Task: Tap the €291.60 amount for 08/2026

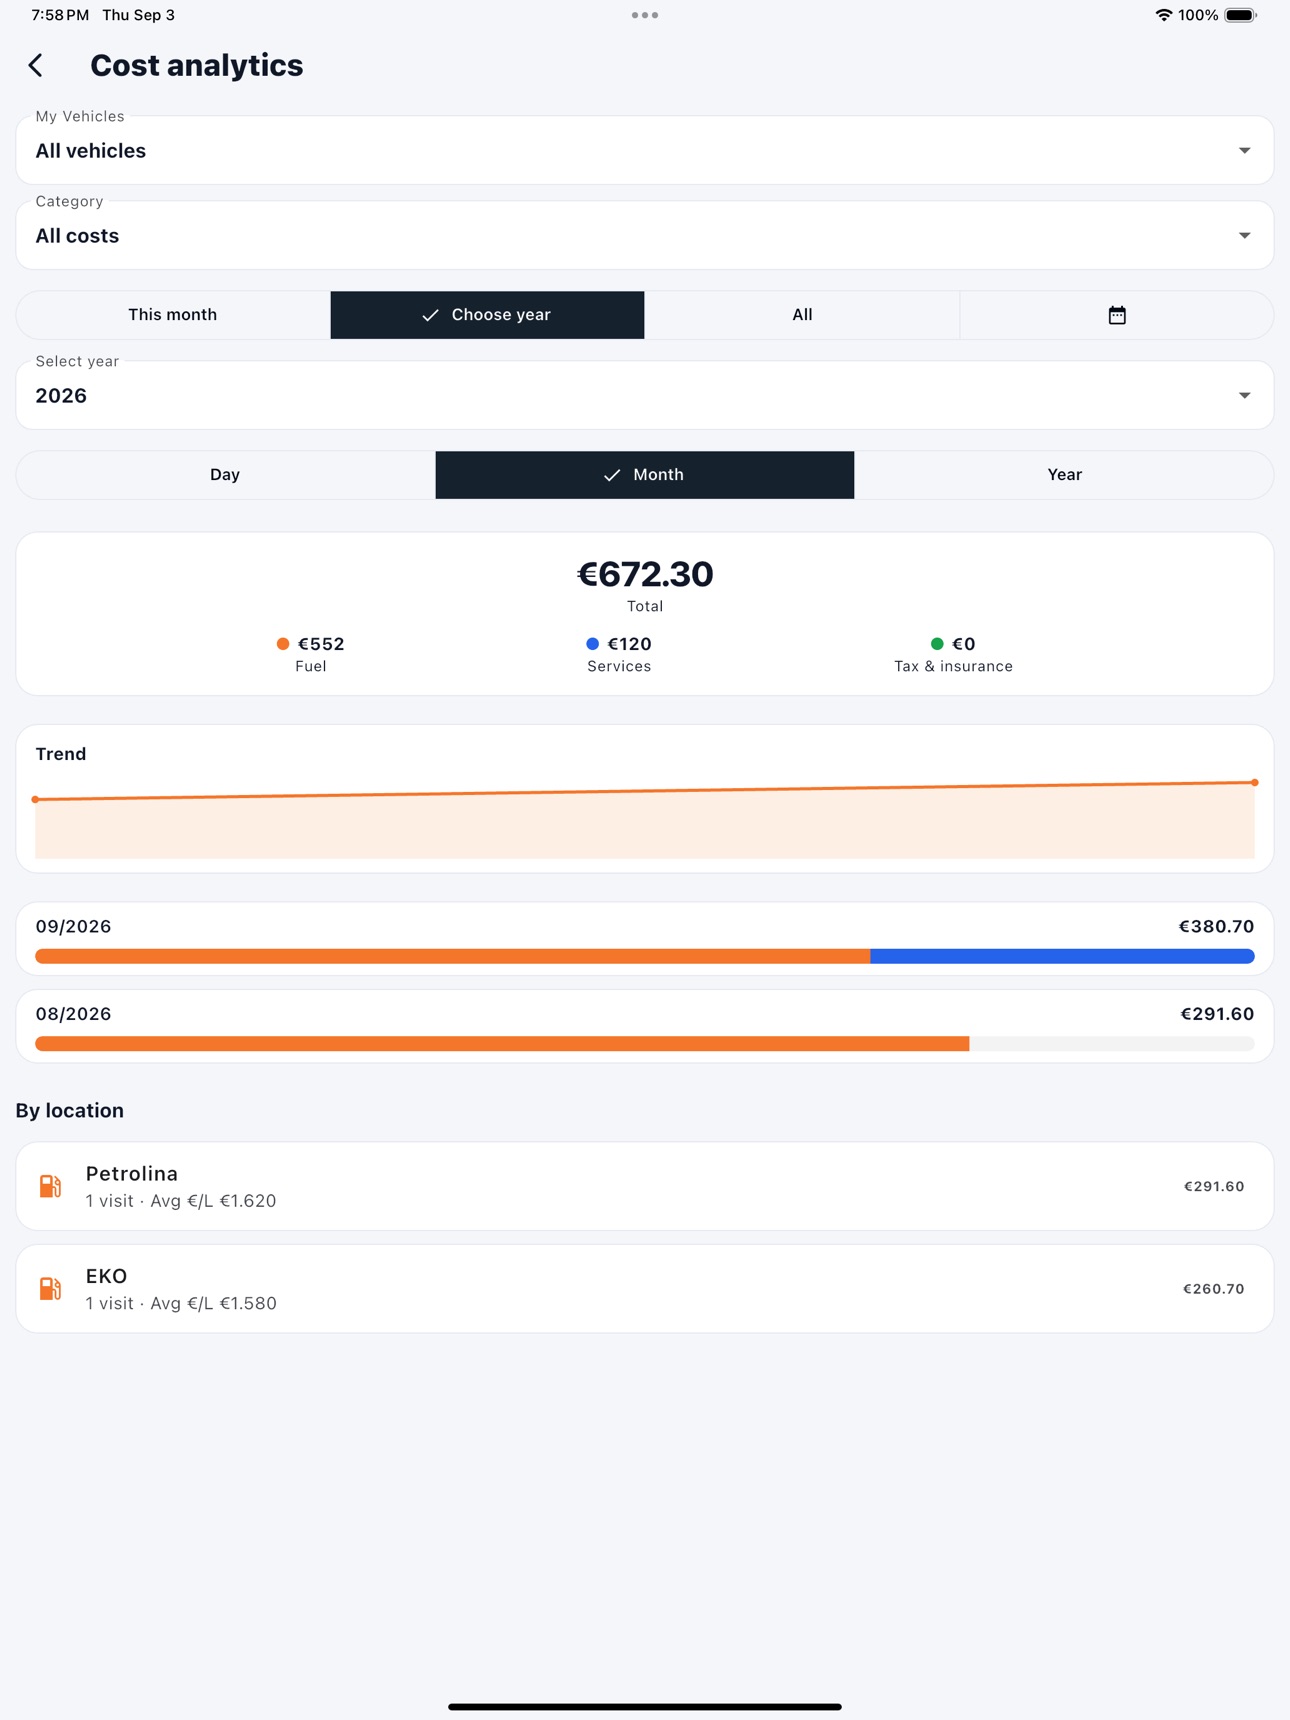Action: (1217, 1014)
